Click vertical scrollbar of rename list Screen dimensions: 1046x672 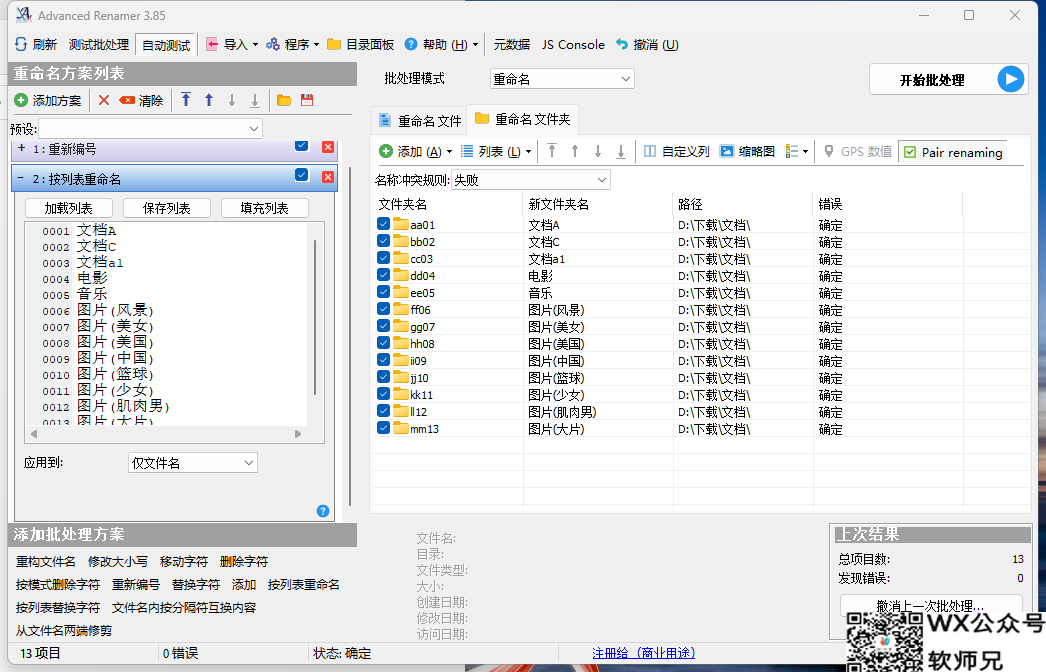coord(315,317)
